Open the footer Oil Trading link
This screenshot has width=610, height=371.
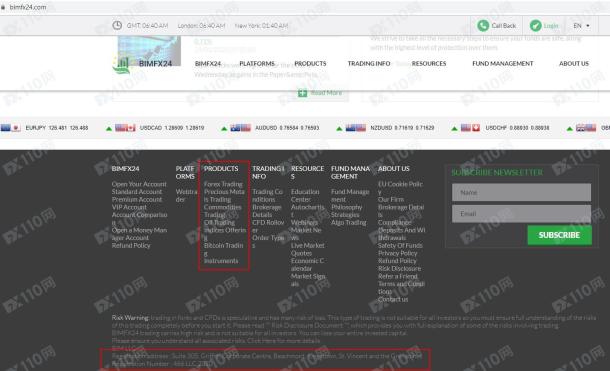219,222
